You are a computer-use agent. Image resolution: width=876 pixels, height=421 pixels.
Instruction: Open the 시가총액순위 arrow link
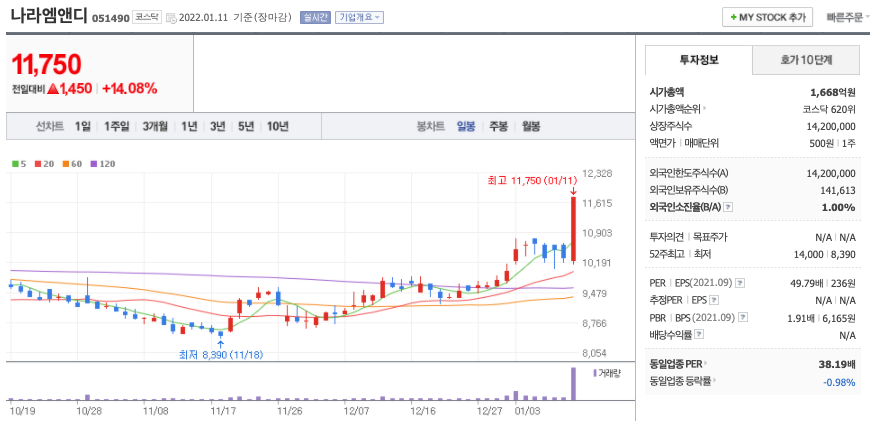704,109
